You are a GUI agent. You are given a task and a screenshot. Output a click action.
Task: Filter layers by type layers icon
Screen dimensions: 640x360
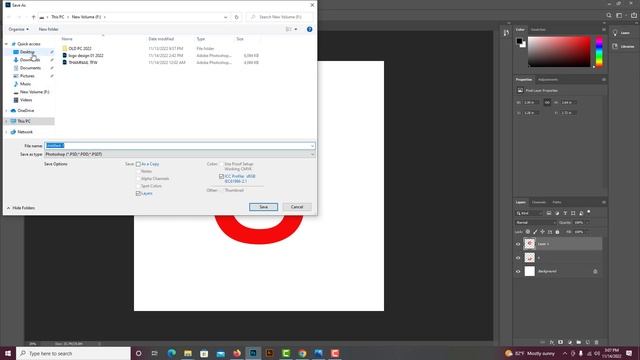point(565,213)
